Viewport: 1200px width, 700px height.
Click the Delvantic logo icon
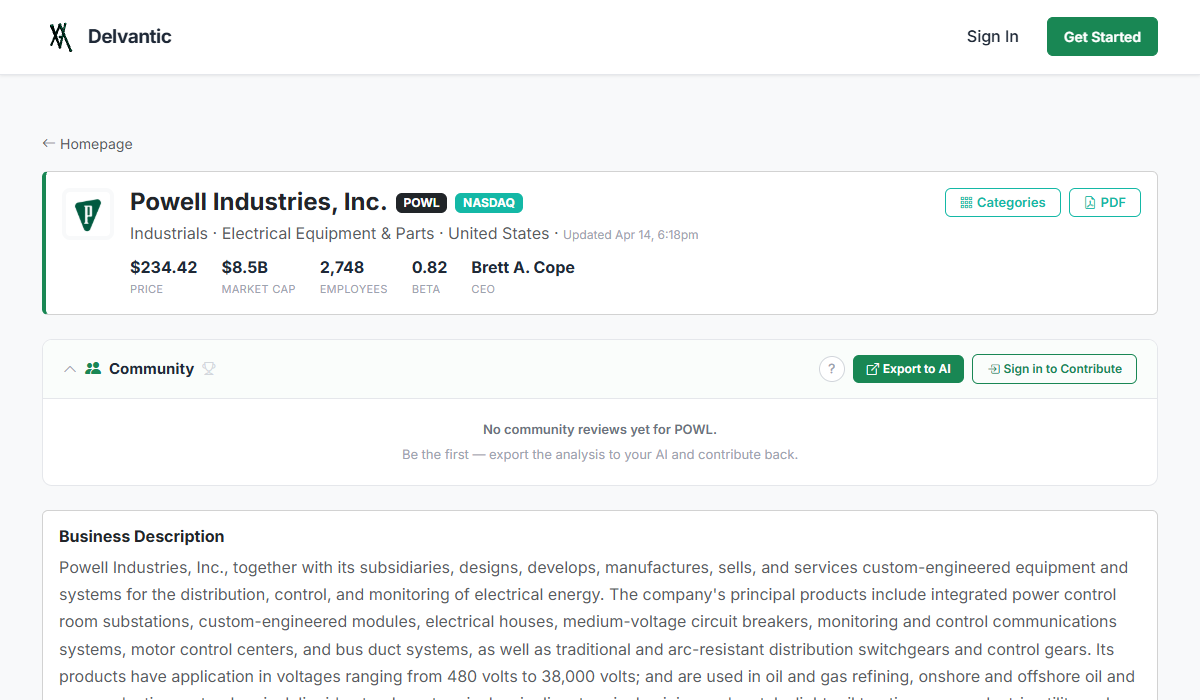61,37
